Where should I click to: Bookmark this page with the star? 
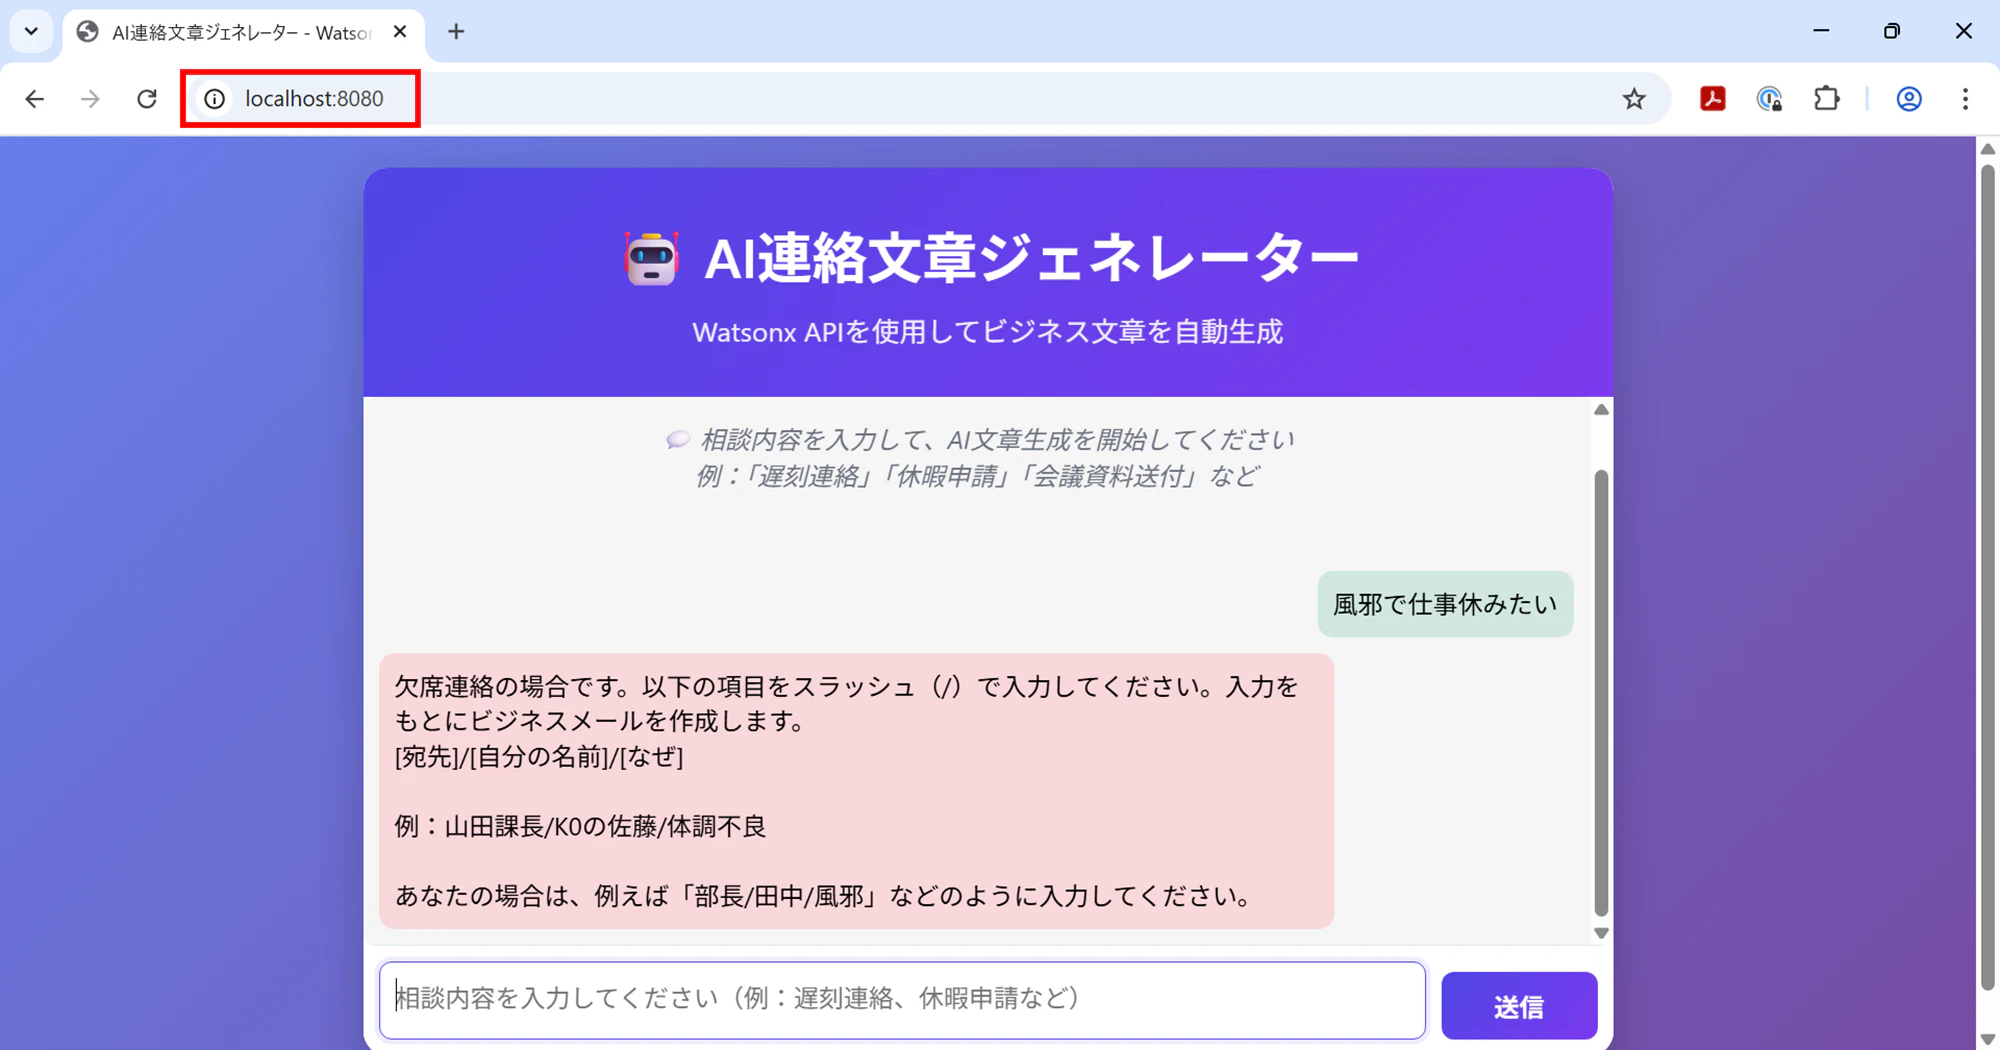1634,99
